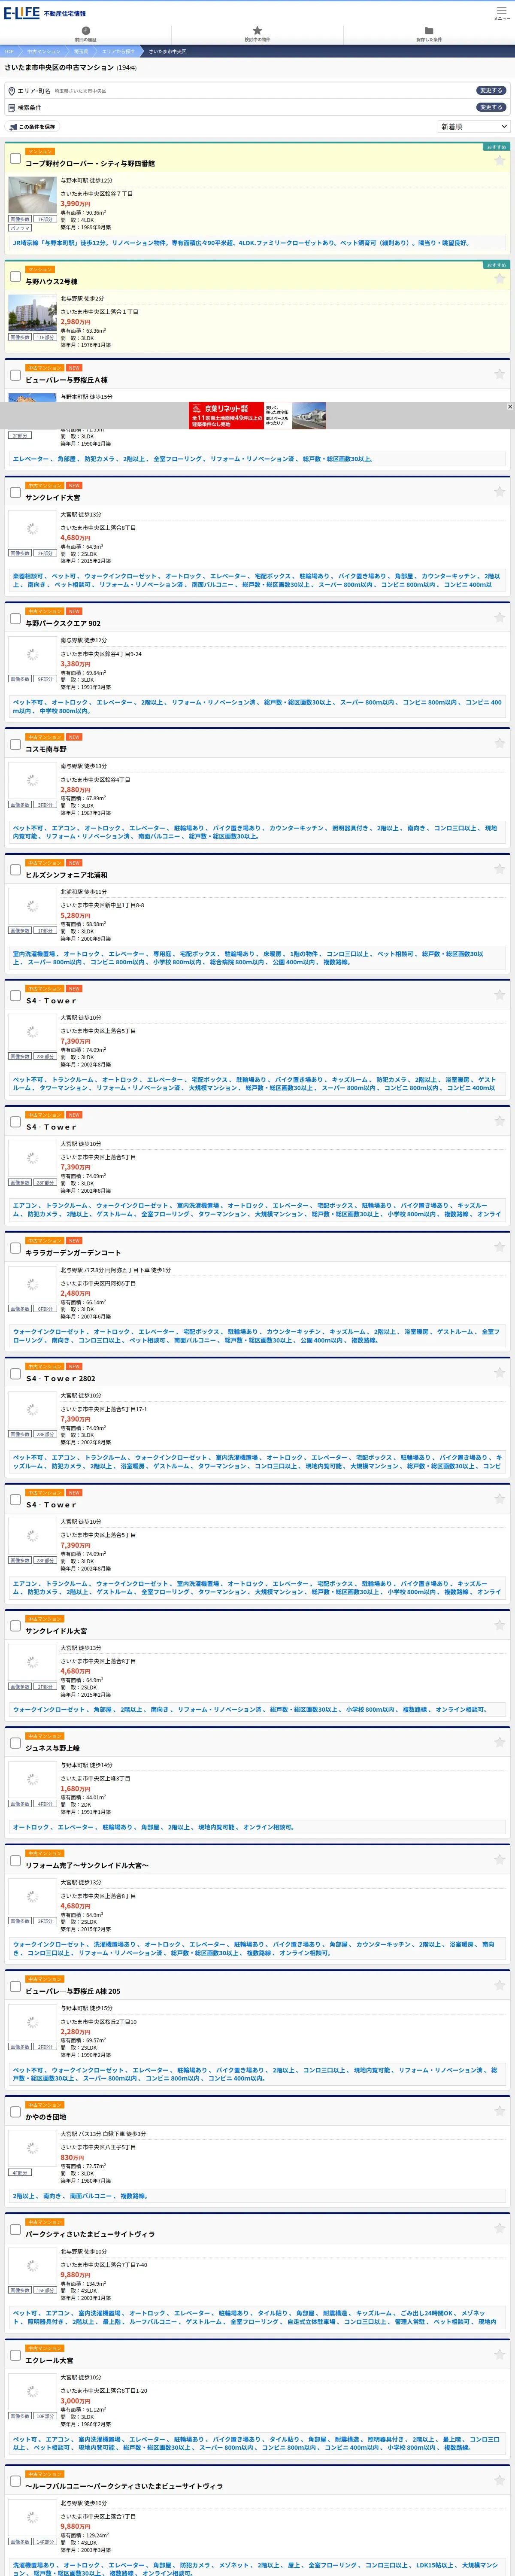The width and height of the screenshot is (515, 2576).
Task: Star リフォーム完了〜サンクレイドル大宮〜 listing
Action: coord(499,1860)
